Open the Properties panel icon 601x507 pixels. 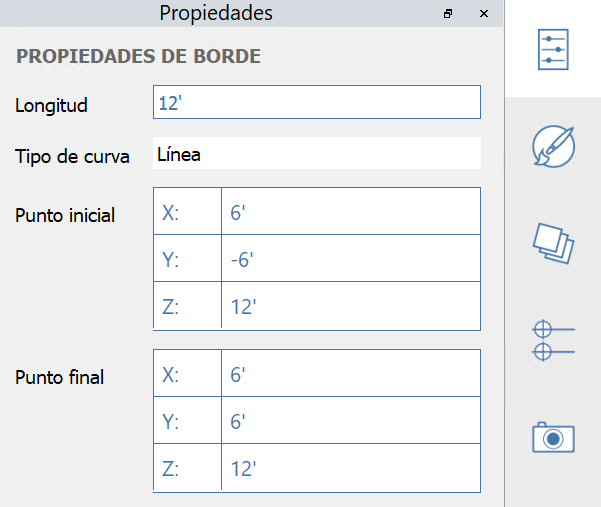(x=553, y=47)
